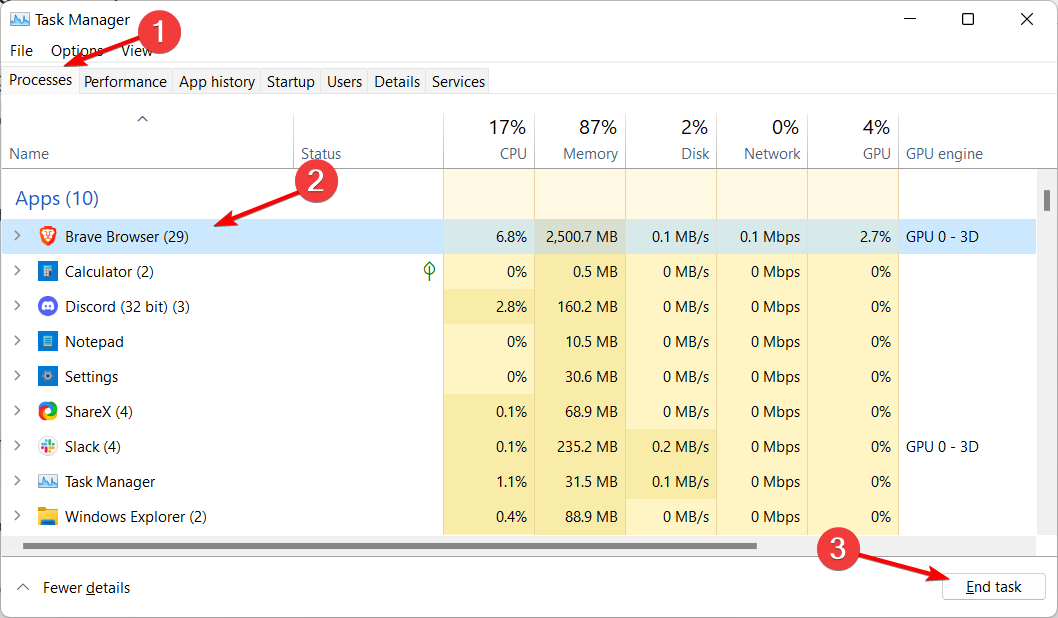Click the 0.2 MB/s disk cell for Slack

click(x=671, y=447)
